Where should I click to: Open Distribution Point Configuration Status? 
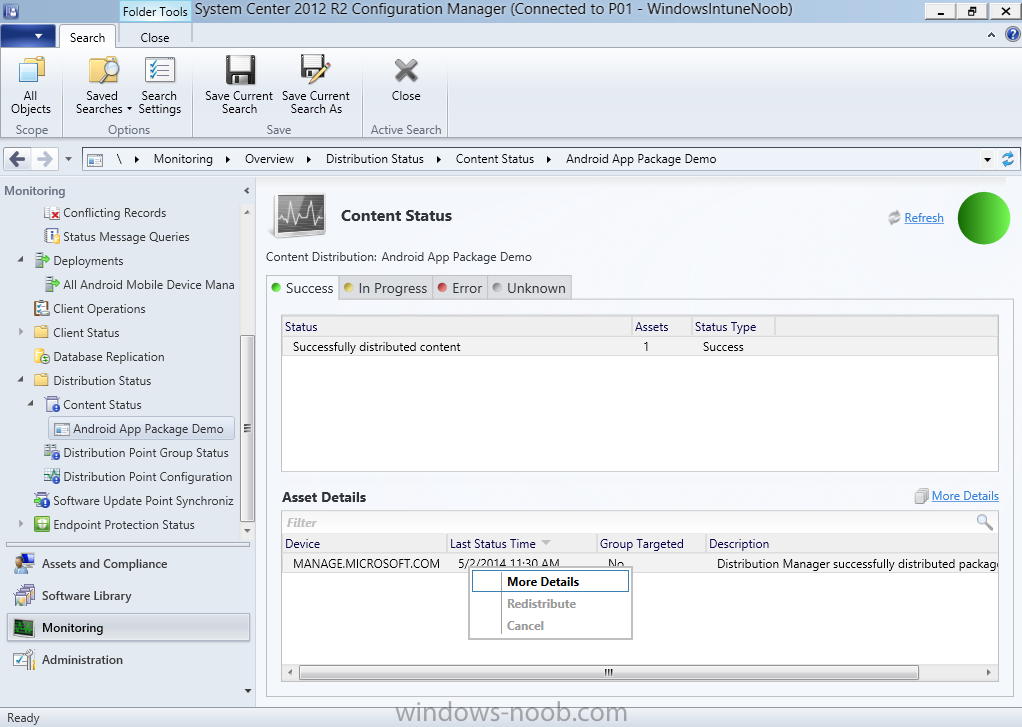coord(147,477)
